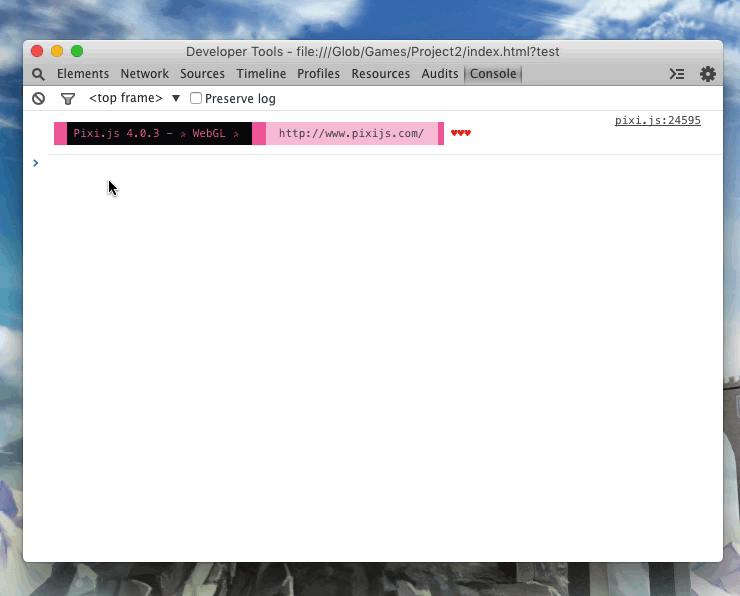Go to the Sources tab

click(x=203, y=74)
